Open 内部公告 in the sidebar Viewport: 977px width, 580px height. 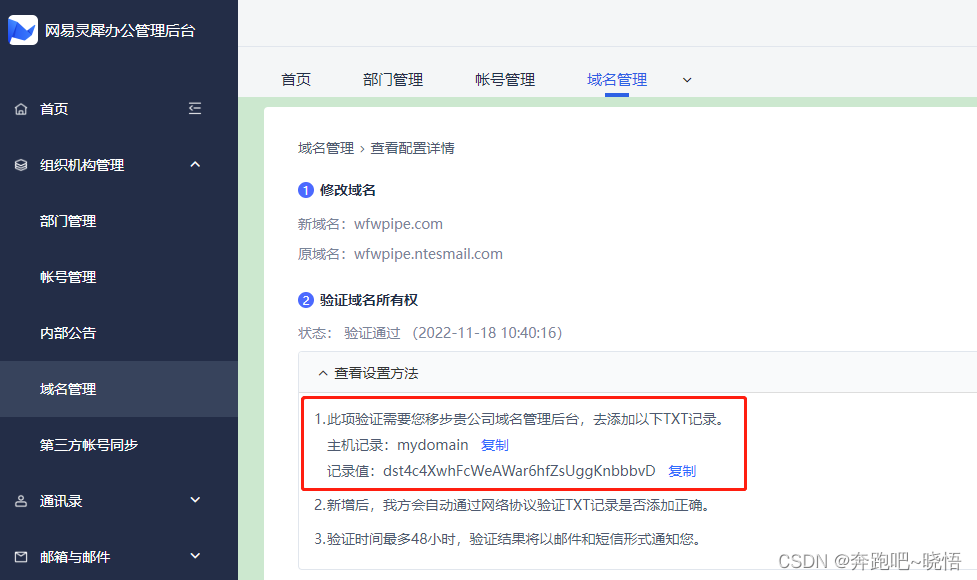(x=68, y=333)
